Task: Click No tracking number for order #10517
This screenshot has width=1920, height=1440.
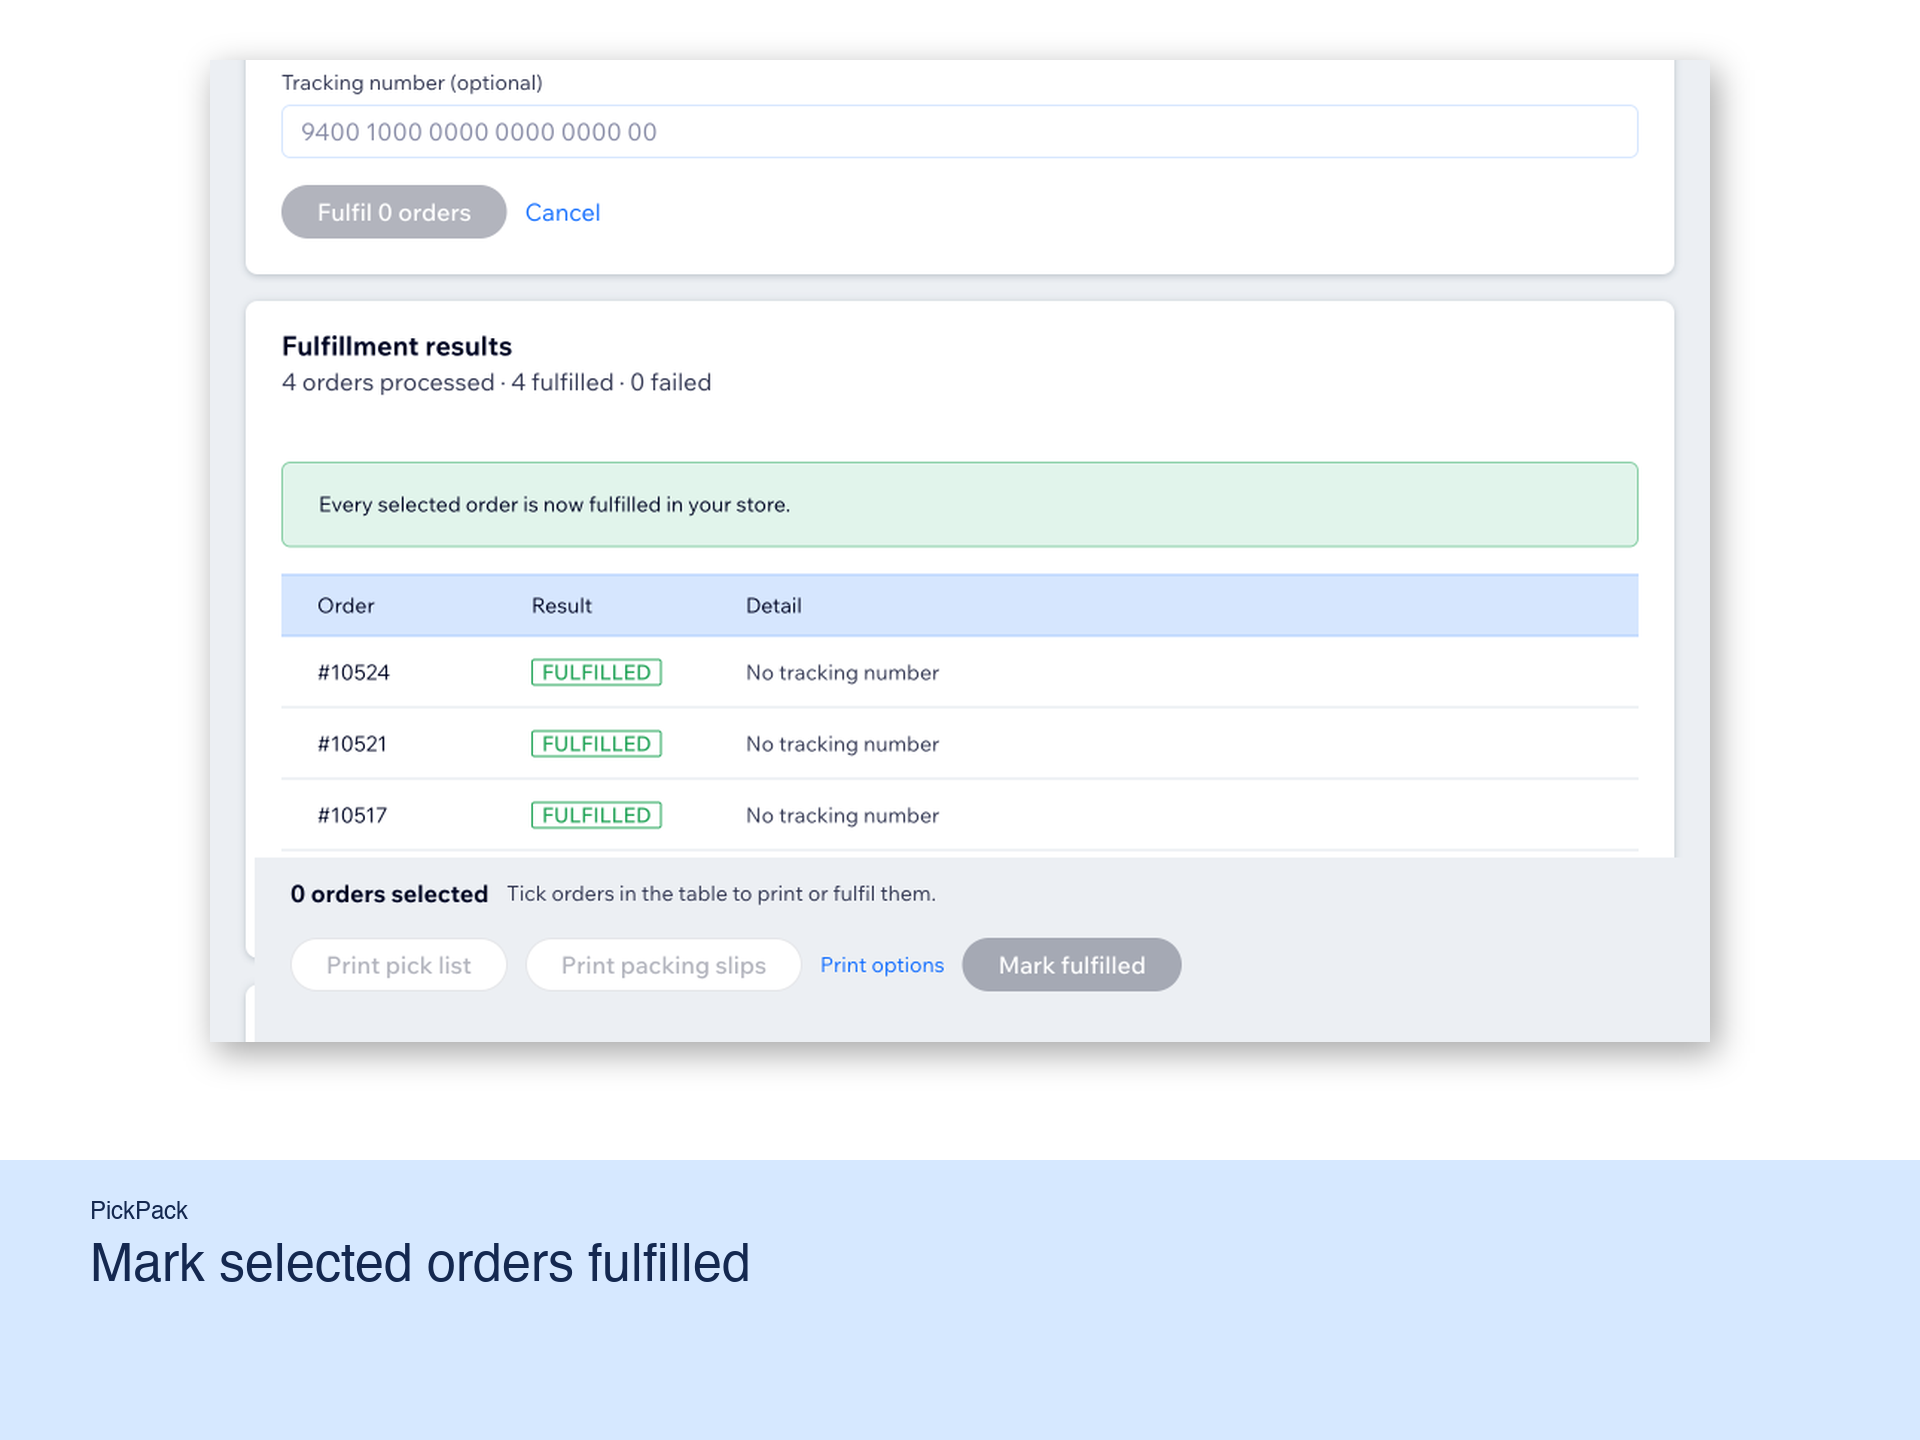Action: pos(842,815)
